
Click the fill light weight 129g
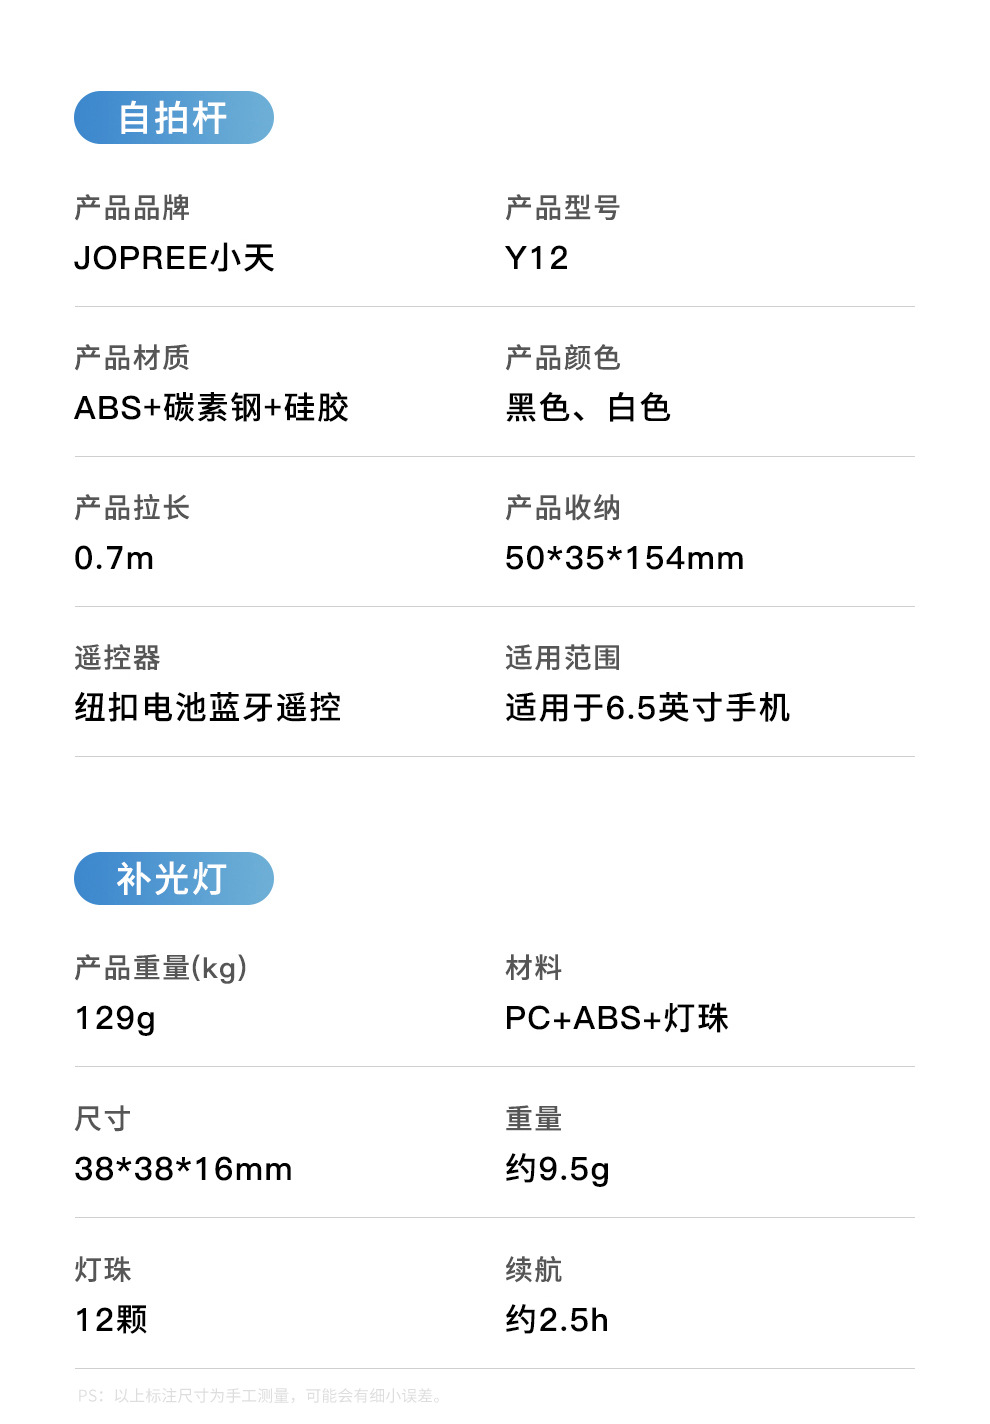[115, 1018]
